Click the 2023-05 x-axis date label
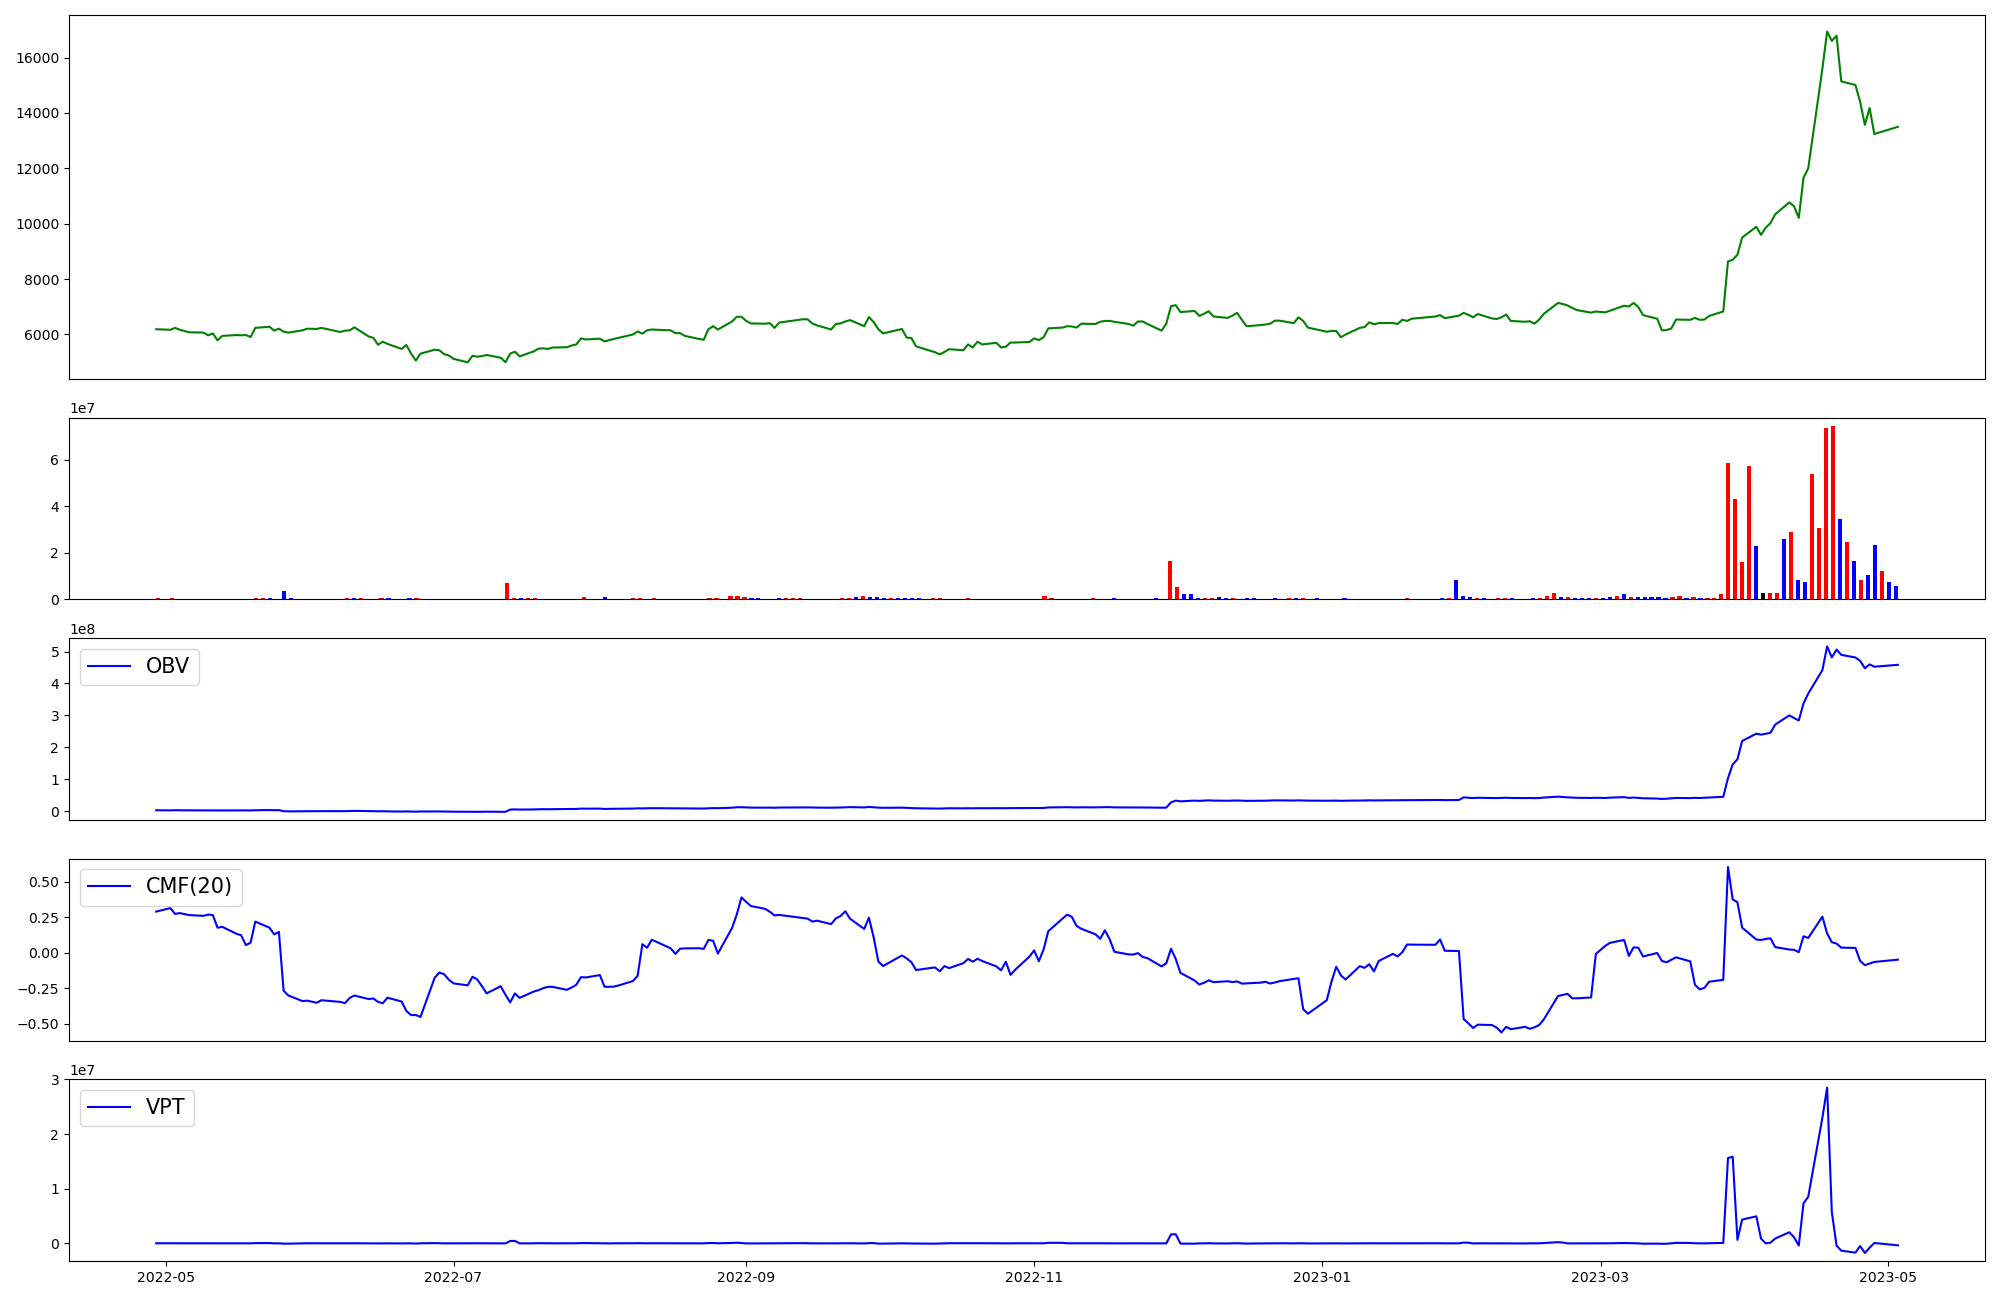The height and width of the screenshot is (1300, 2000). click(1888, 1277)
